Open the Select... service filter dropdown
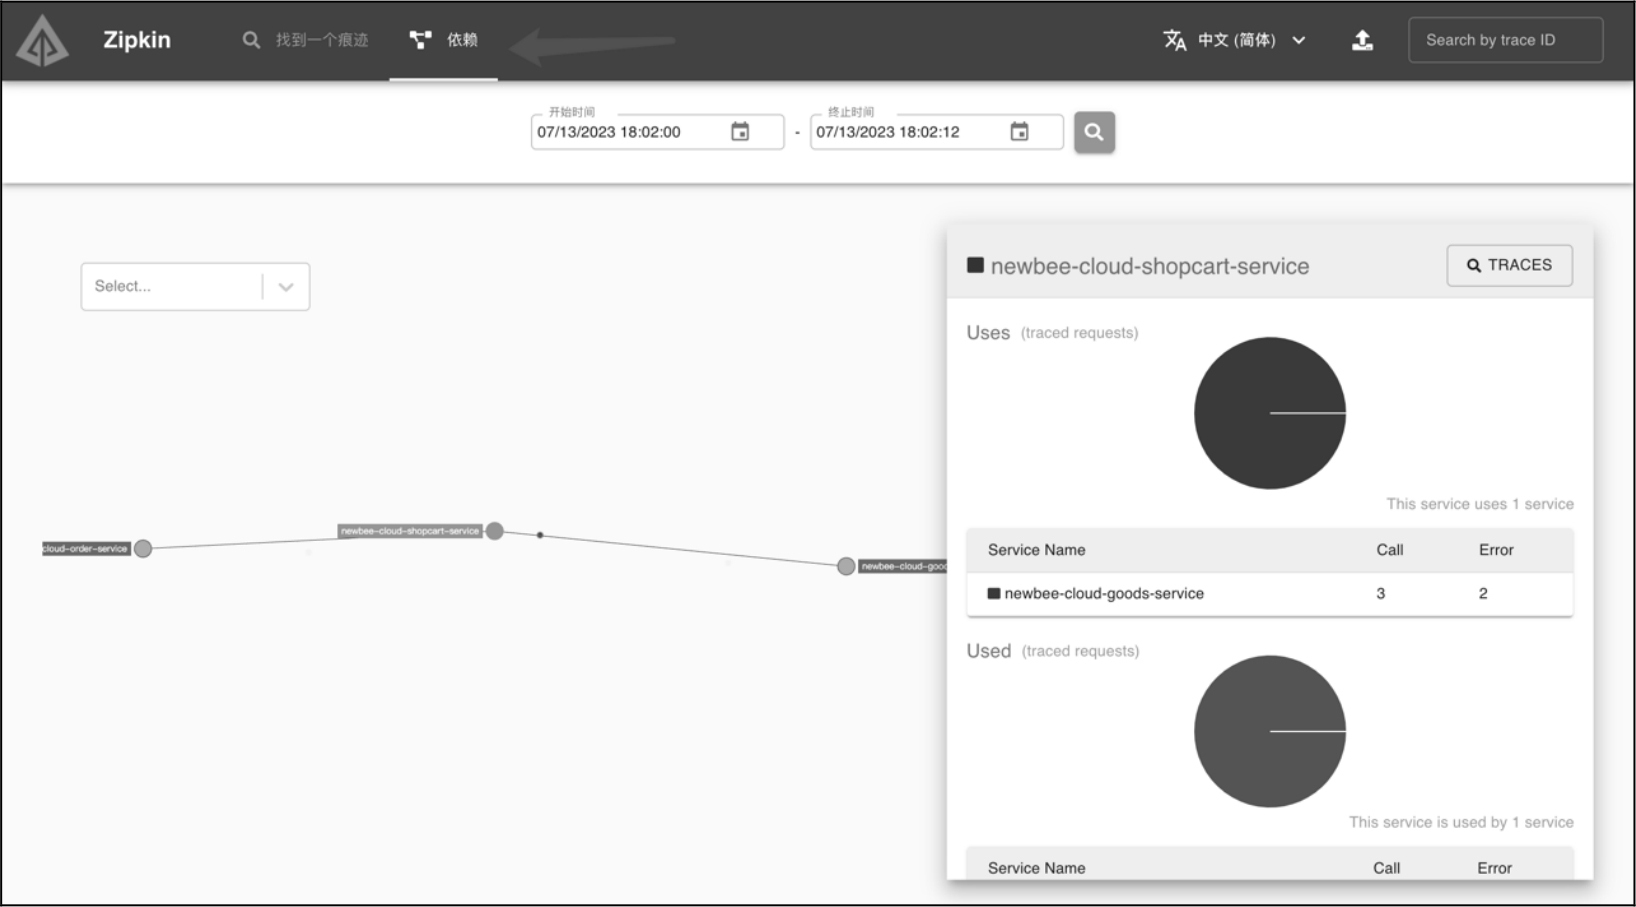This screenshot has height=907, width=1636. tap(195, 287)
